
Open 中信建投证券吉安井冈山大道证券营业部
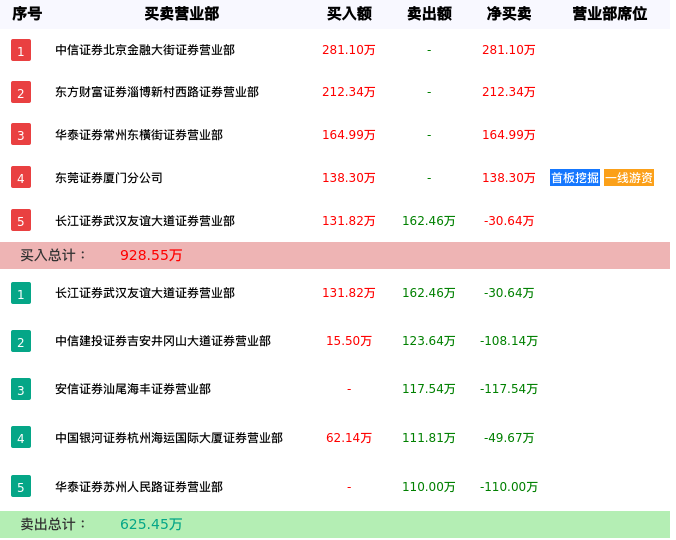pyautogui.click(x=163, y=341)
